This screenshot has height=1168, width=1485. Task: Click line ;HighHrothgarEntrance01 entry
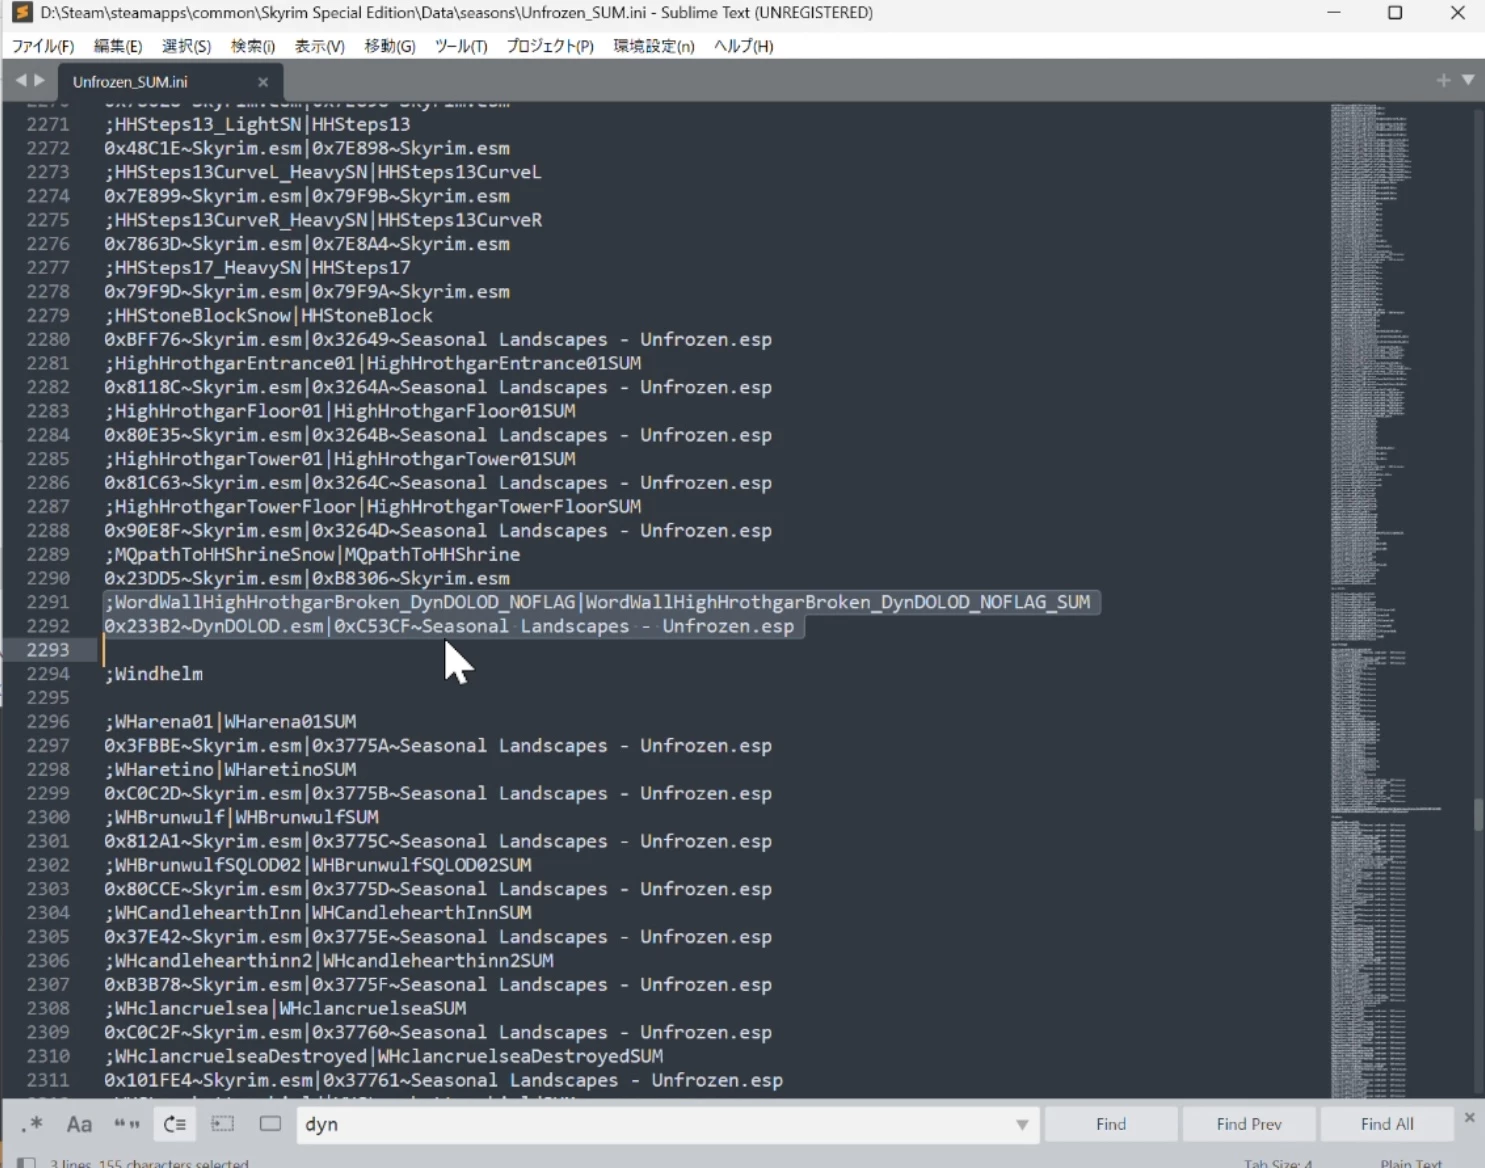(373, 363)
